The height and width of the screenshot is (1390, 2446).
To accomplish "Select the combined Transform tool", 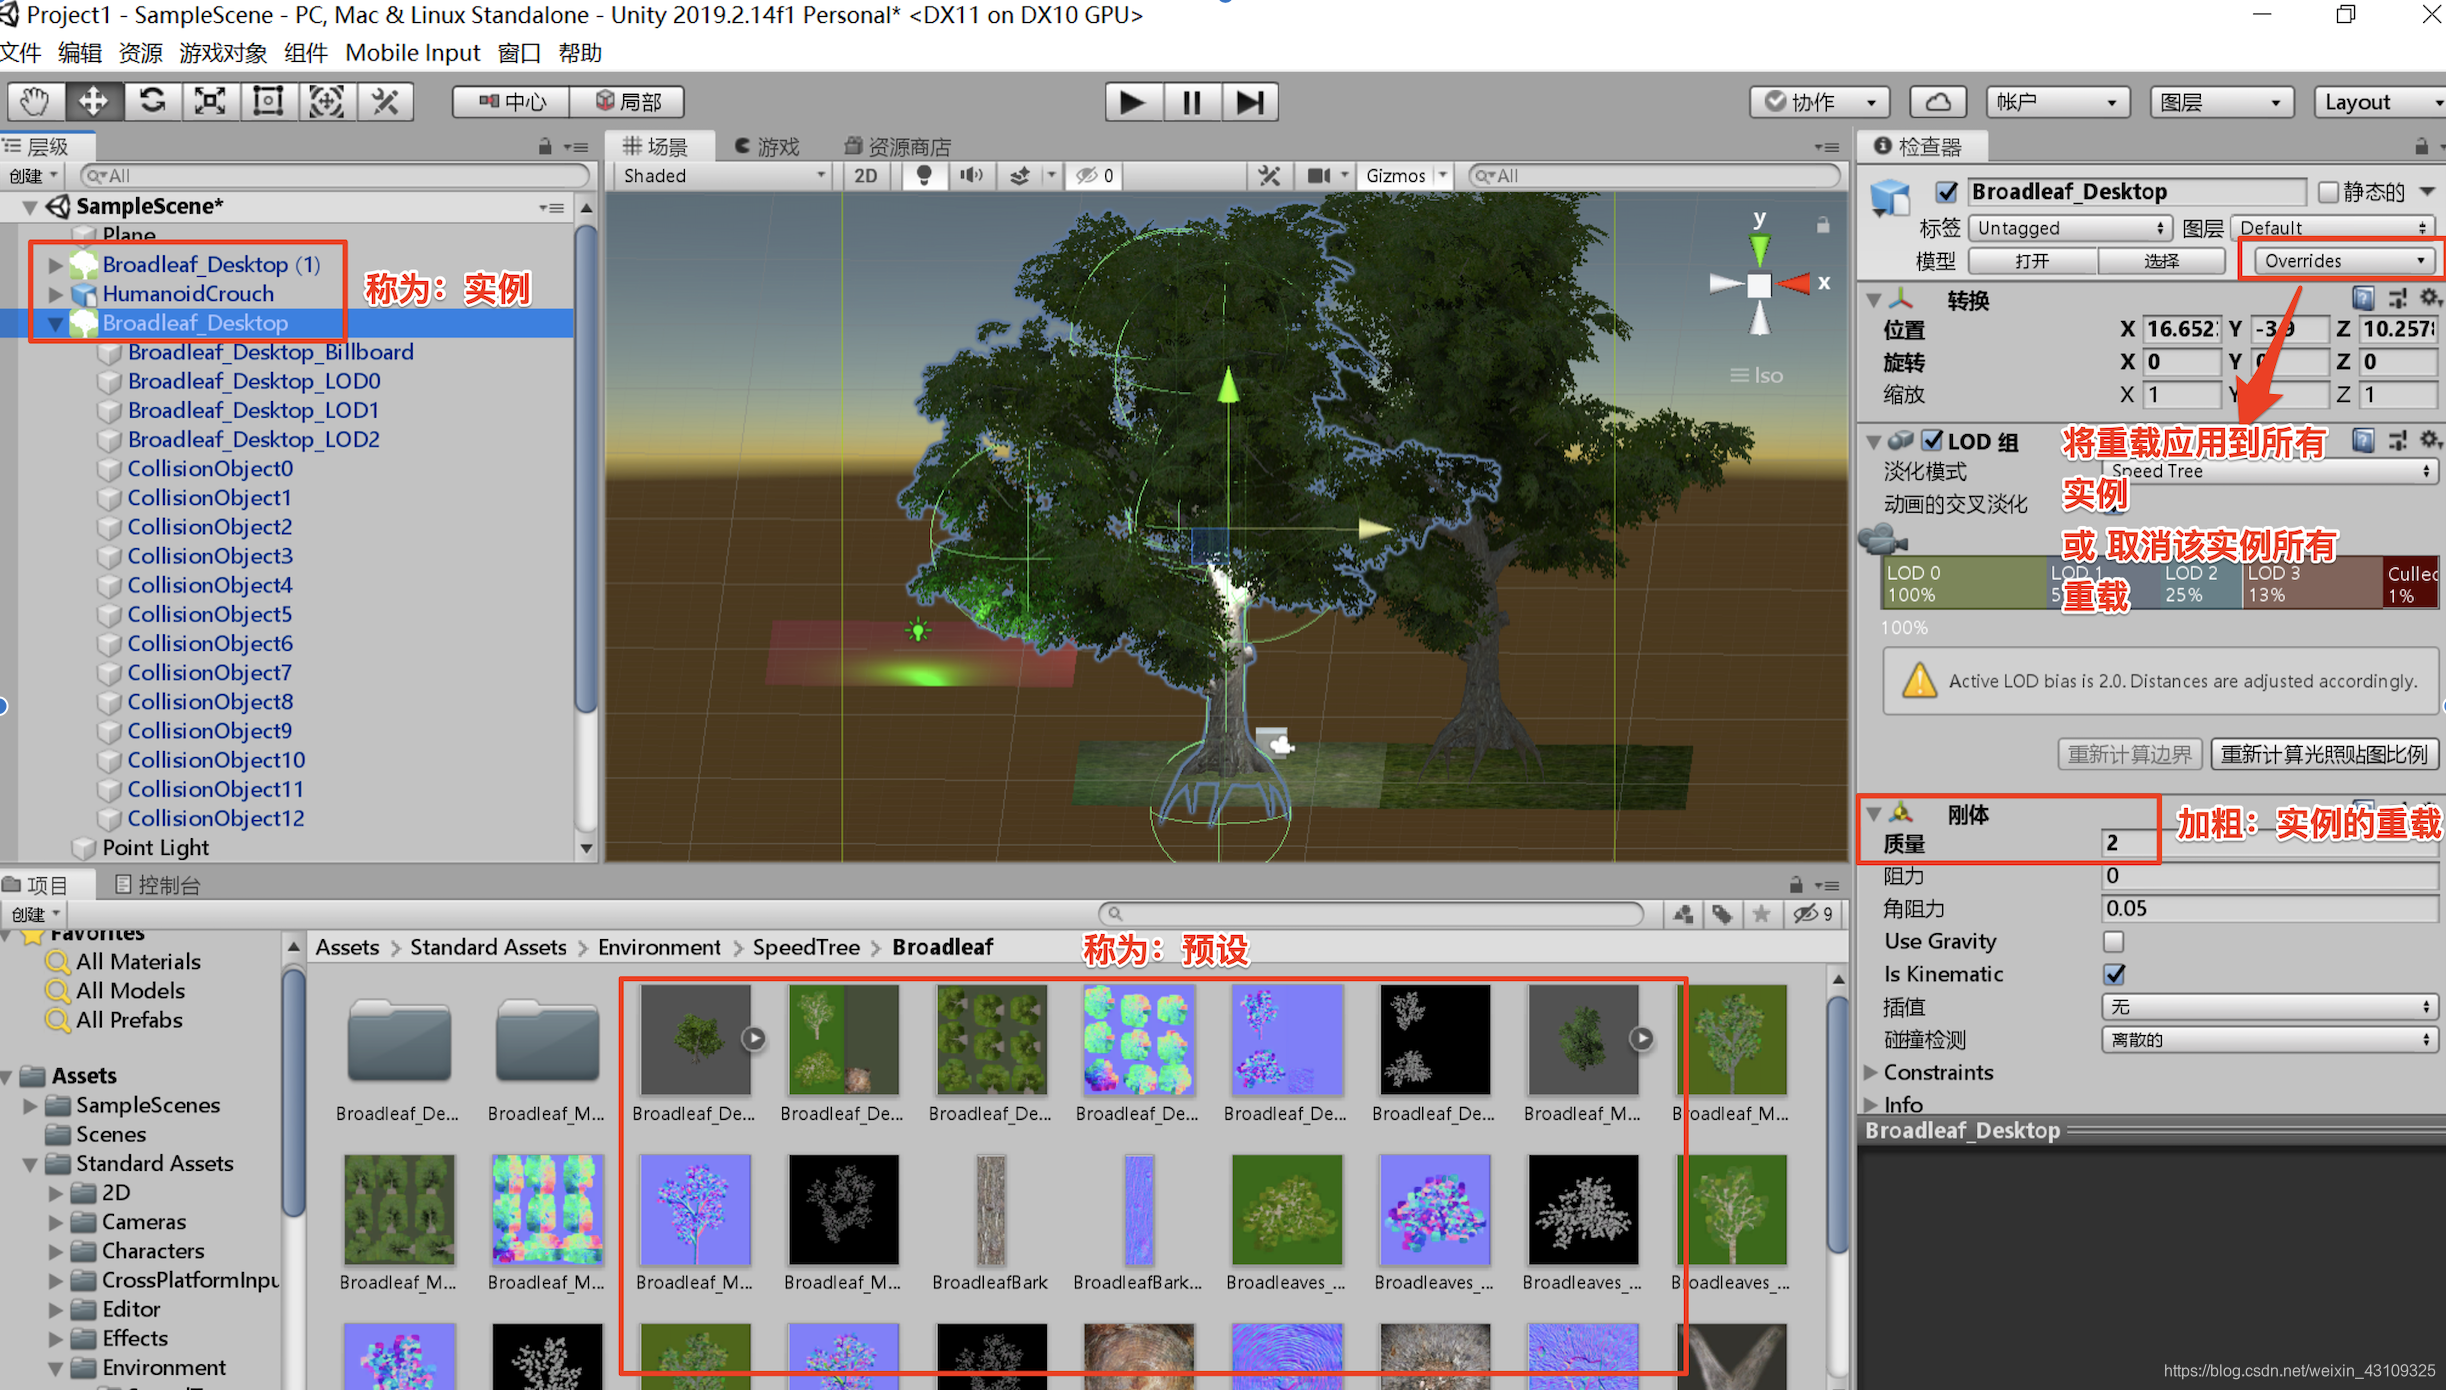I will click(327, 101).
